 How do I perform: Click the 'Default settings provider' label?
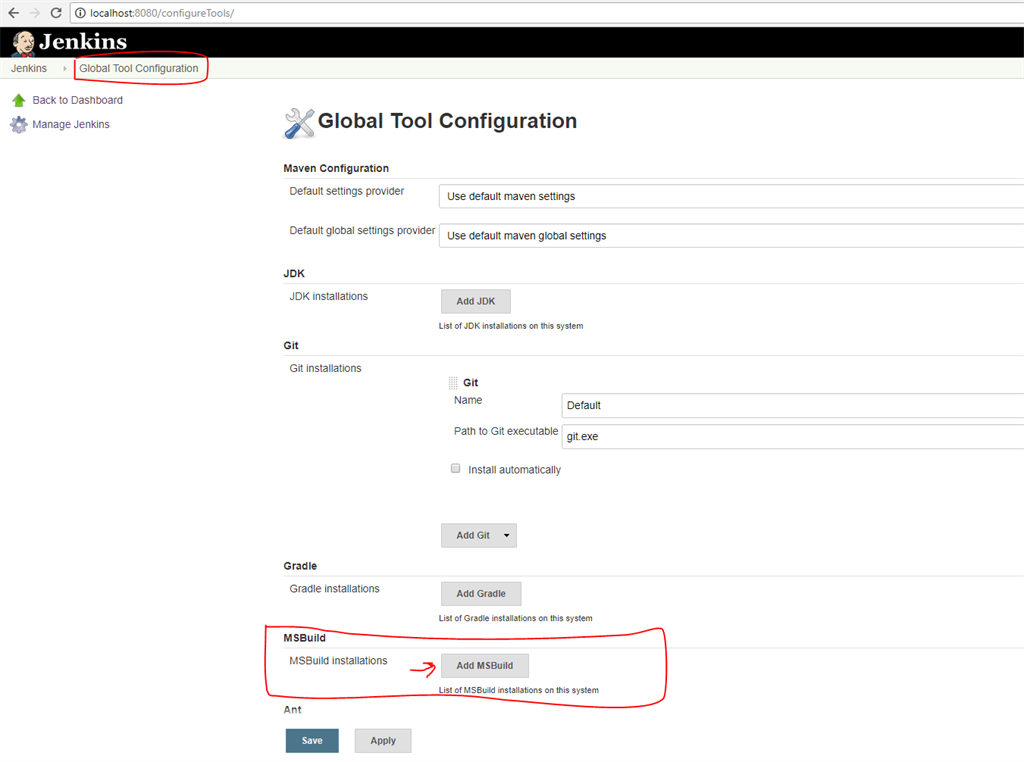[347, 191]
